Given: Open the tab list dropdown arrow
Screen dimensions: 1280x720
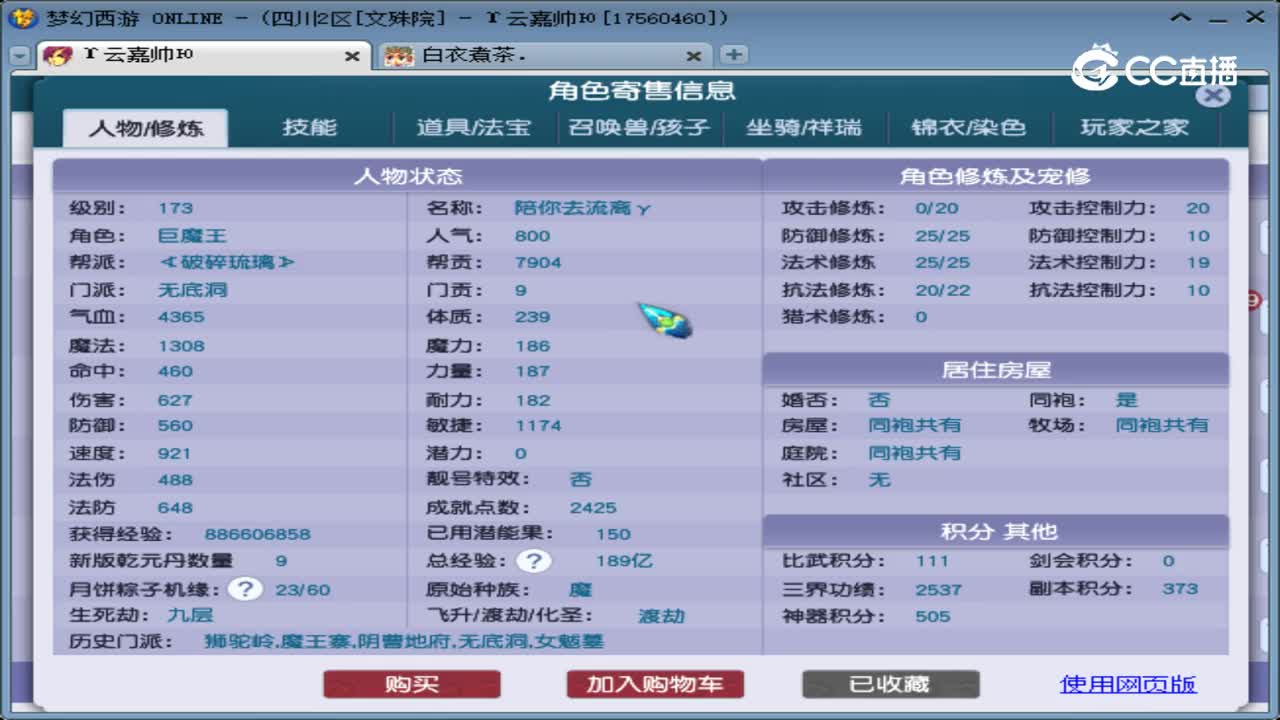Looking at the screenshot, I should pyautogui.click(x=19, y=57).
